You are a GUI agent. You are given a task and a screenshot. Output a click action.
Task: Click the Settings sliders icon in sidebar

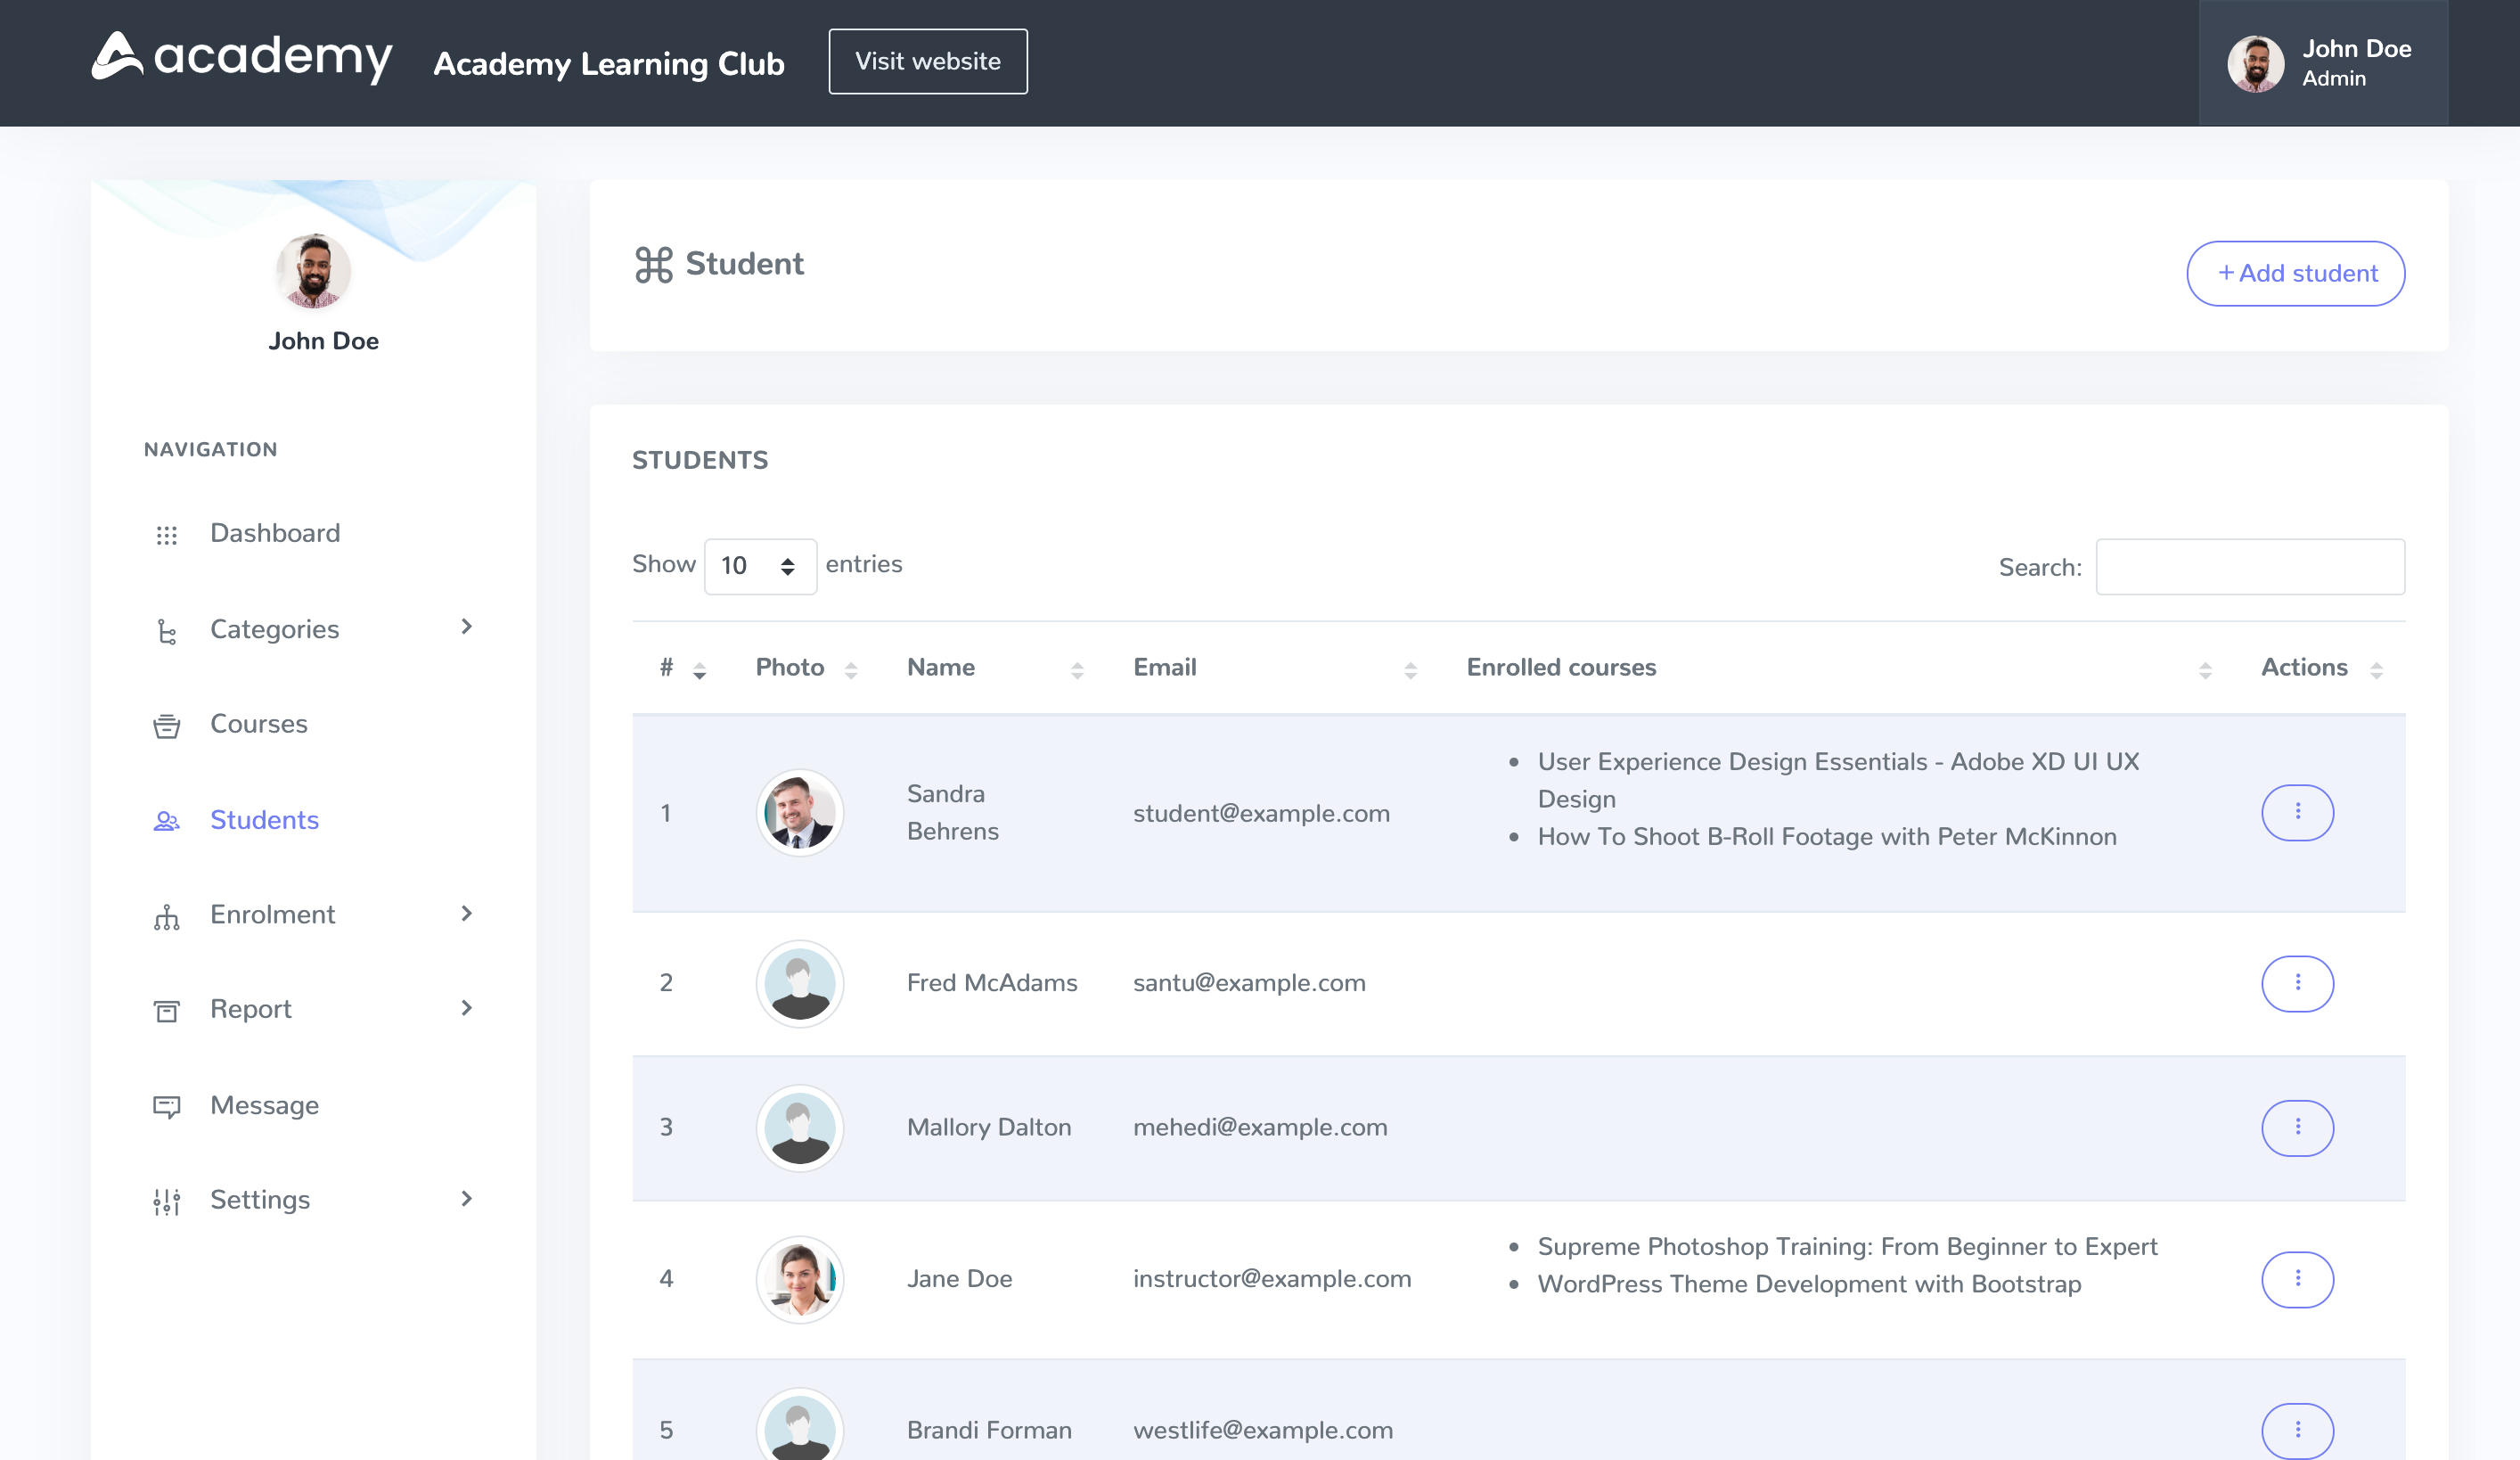tap(167, 1200)
